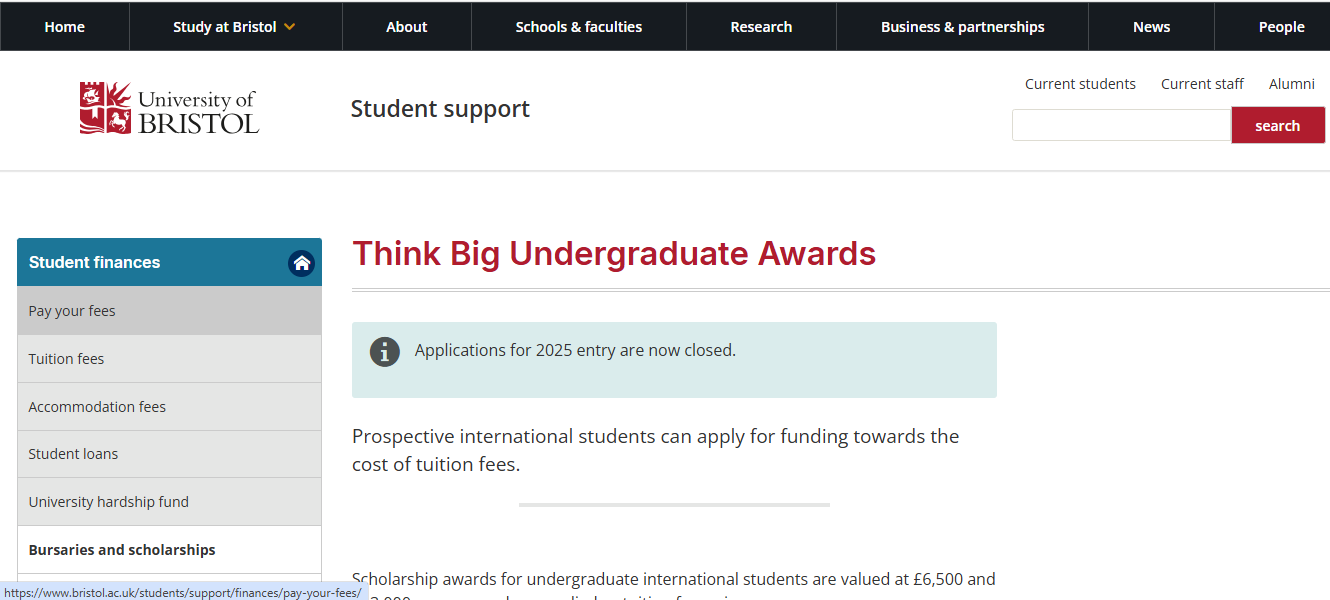Select the Research navigation item
This screenshot has width=1330, height=600.
tap(761, 27)
